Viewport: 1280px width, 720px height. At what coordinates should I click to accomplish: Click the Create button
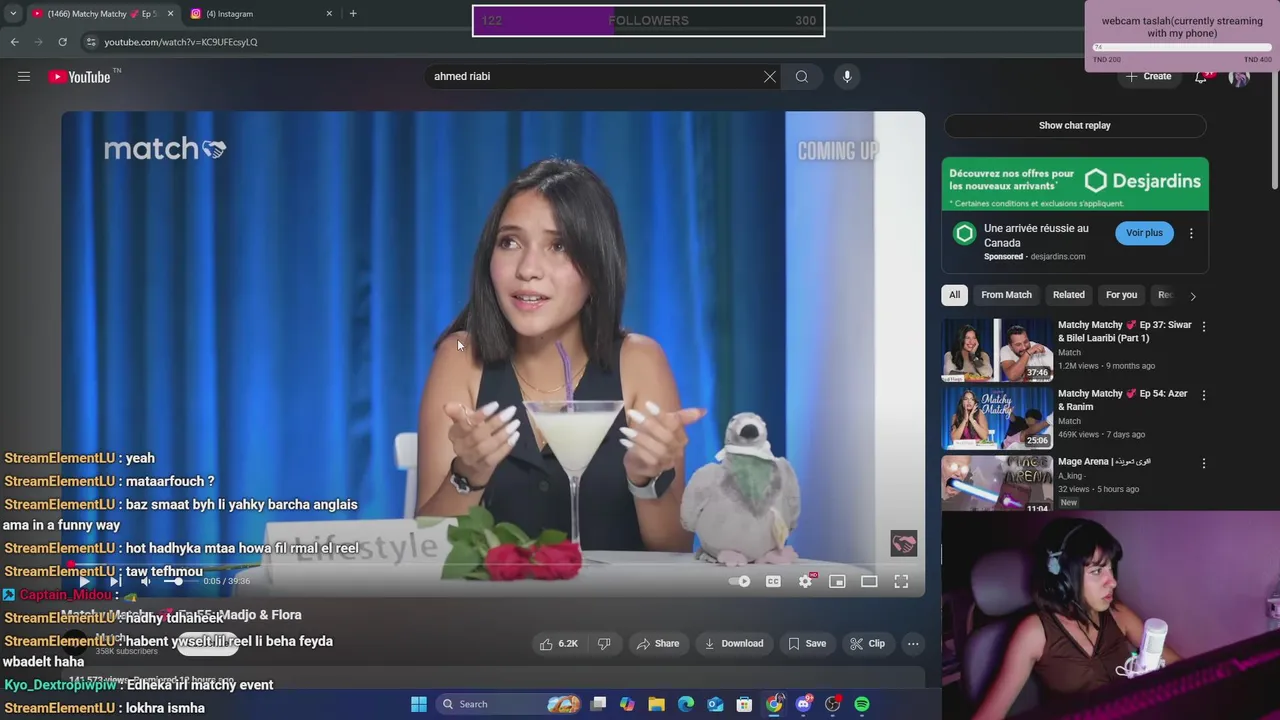click(1148, 77)
